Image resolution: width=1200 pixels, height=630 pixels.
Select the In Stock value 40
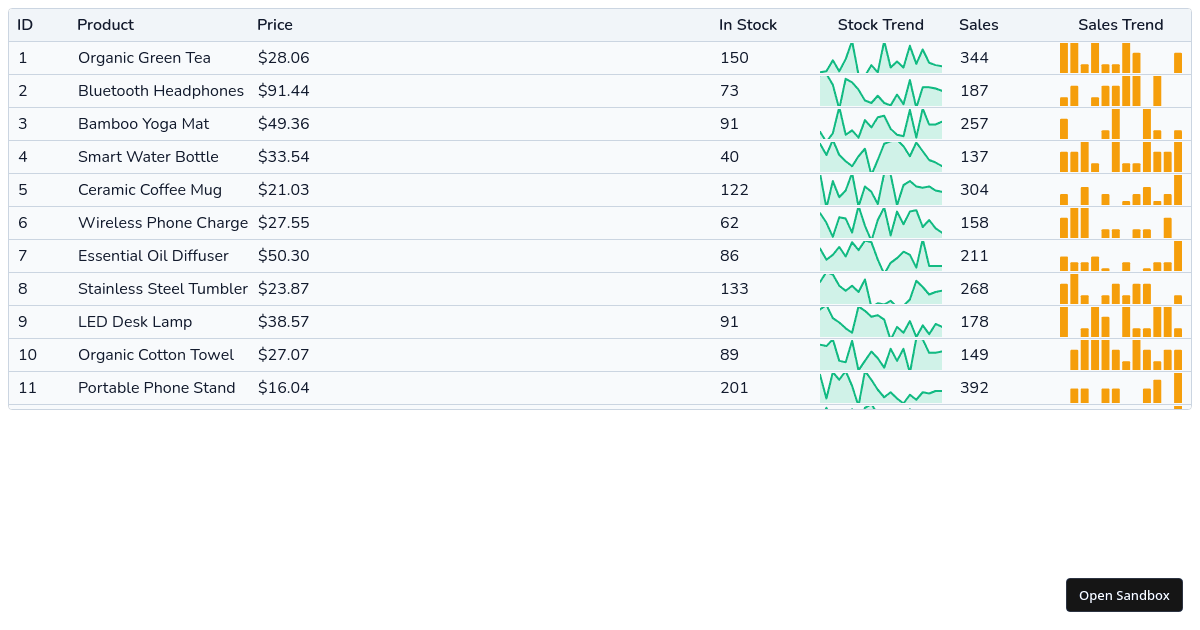click(x=730, y=157)
